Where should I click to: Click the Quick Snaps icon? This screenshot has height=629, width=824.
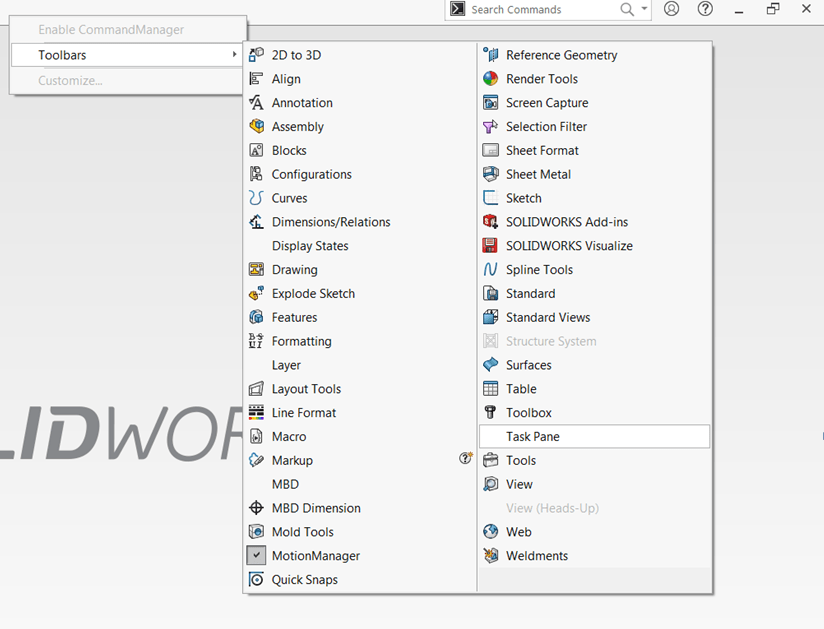tap(256, 580)
